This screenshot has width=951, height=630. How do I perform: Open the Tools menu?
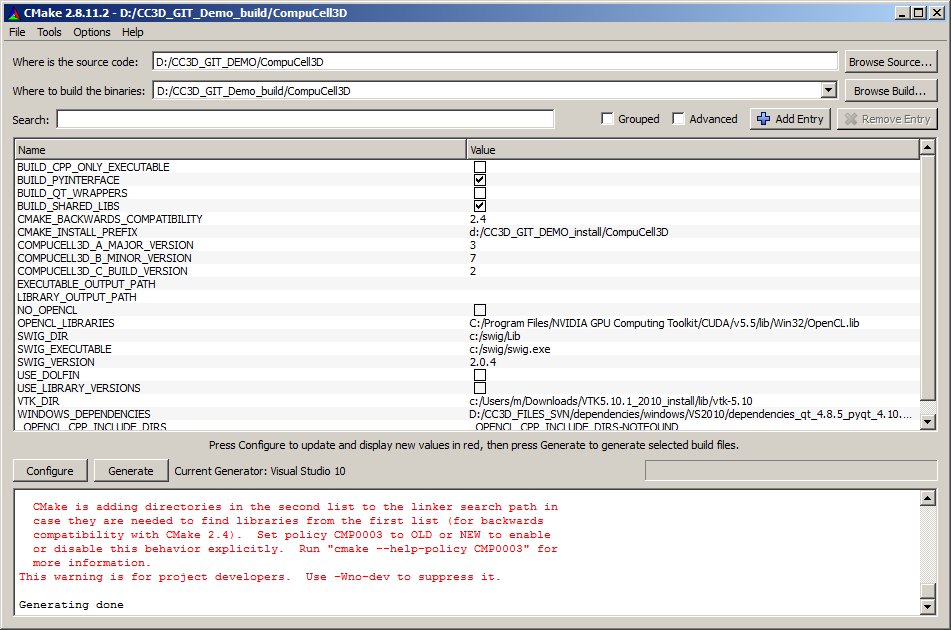pos(49,32)
